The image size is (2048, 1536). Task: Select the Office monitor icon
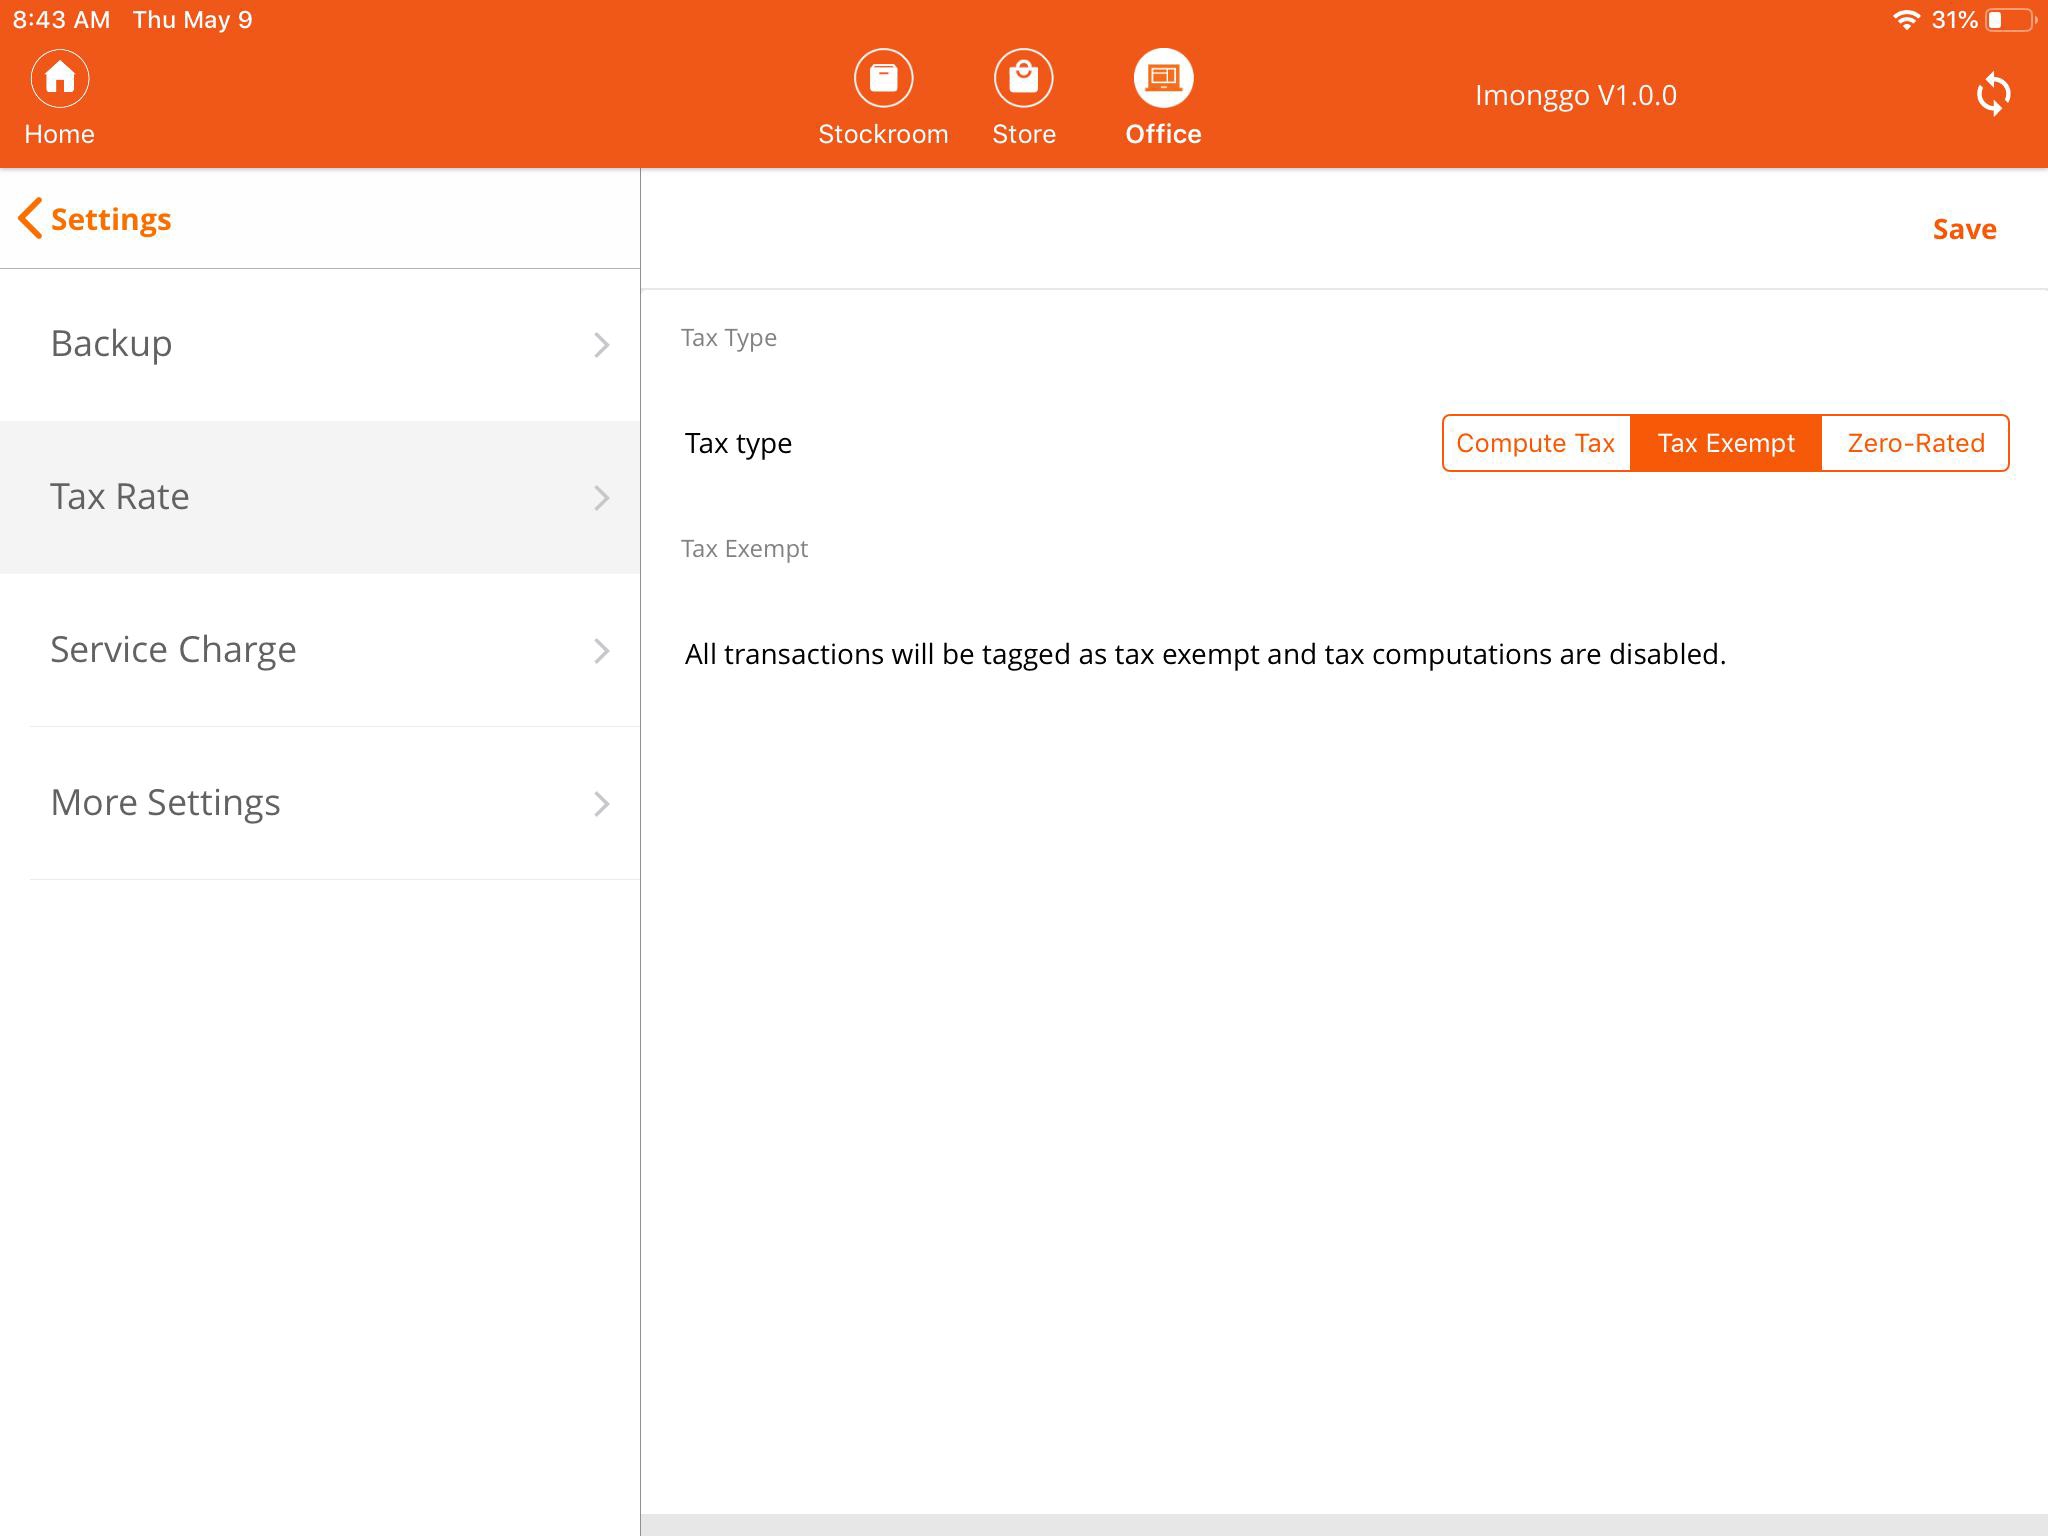1163,78
